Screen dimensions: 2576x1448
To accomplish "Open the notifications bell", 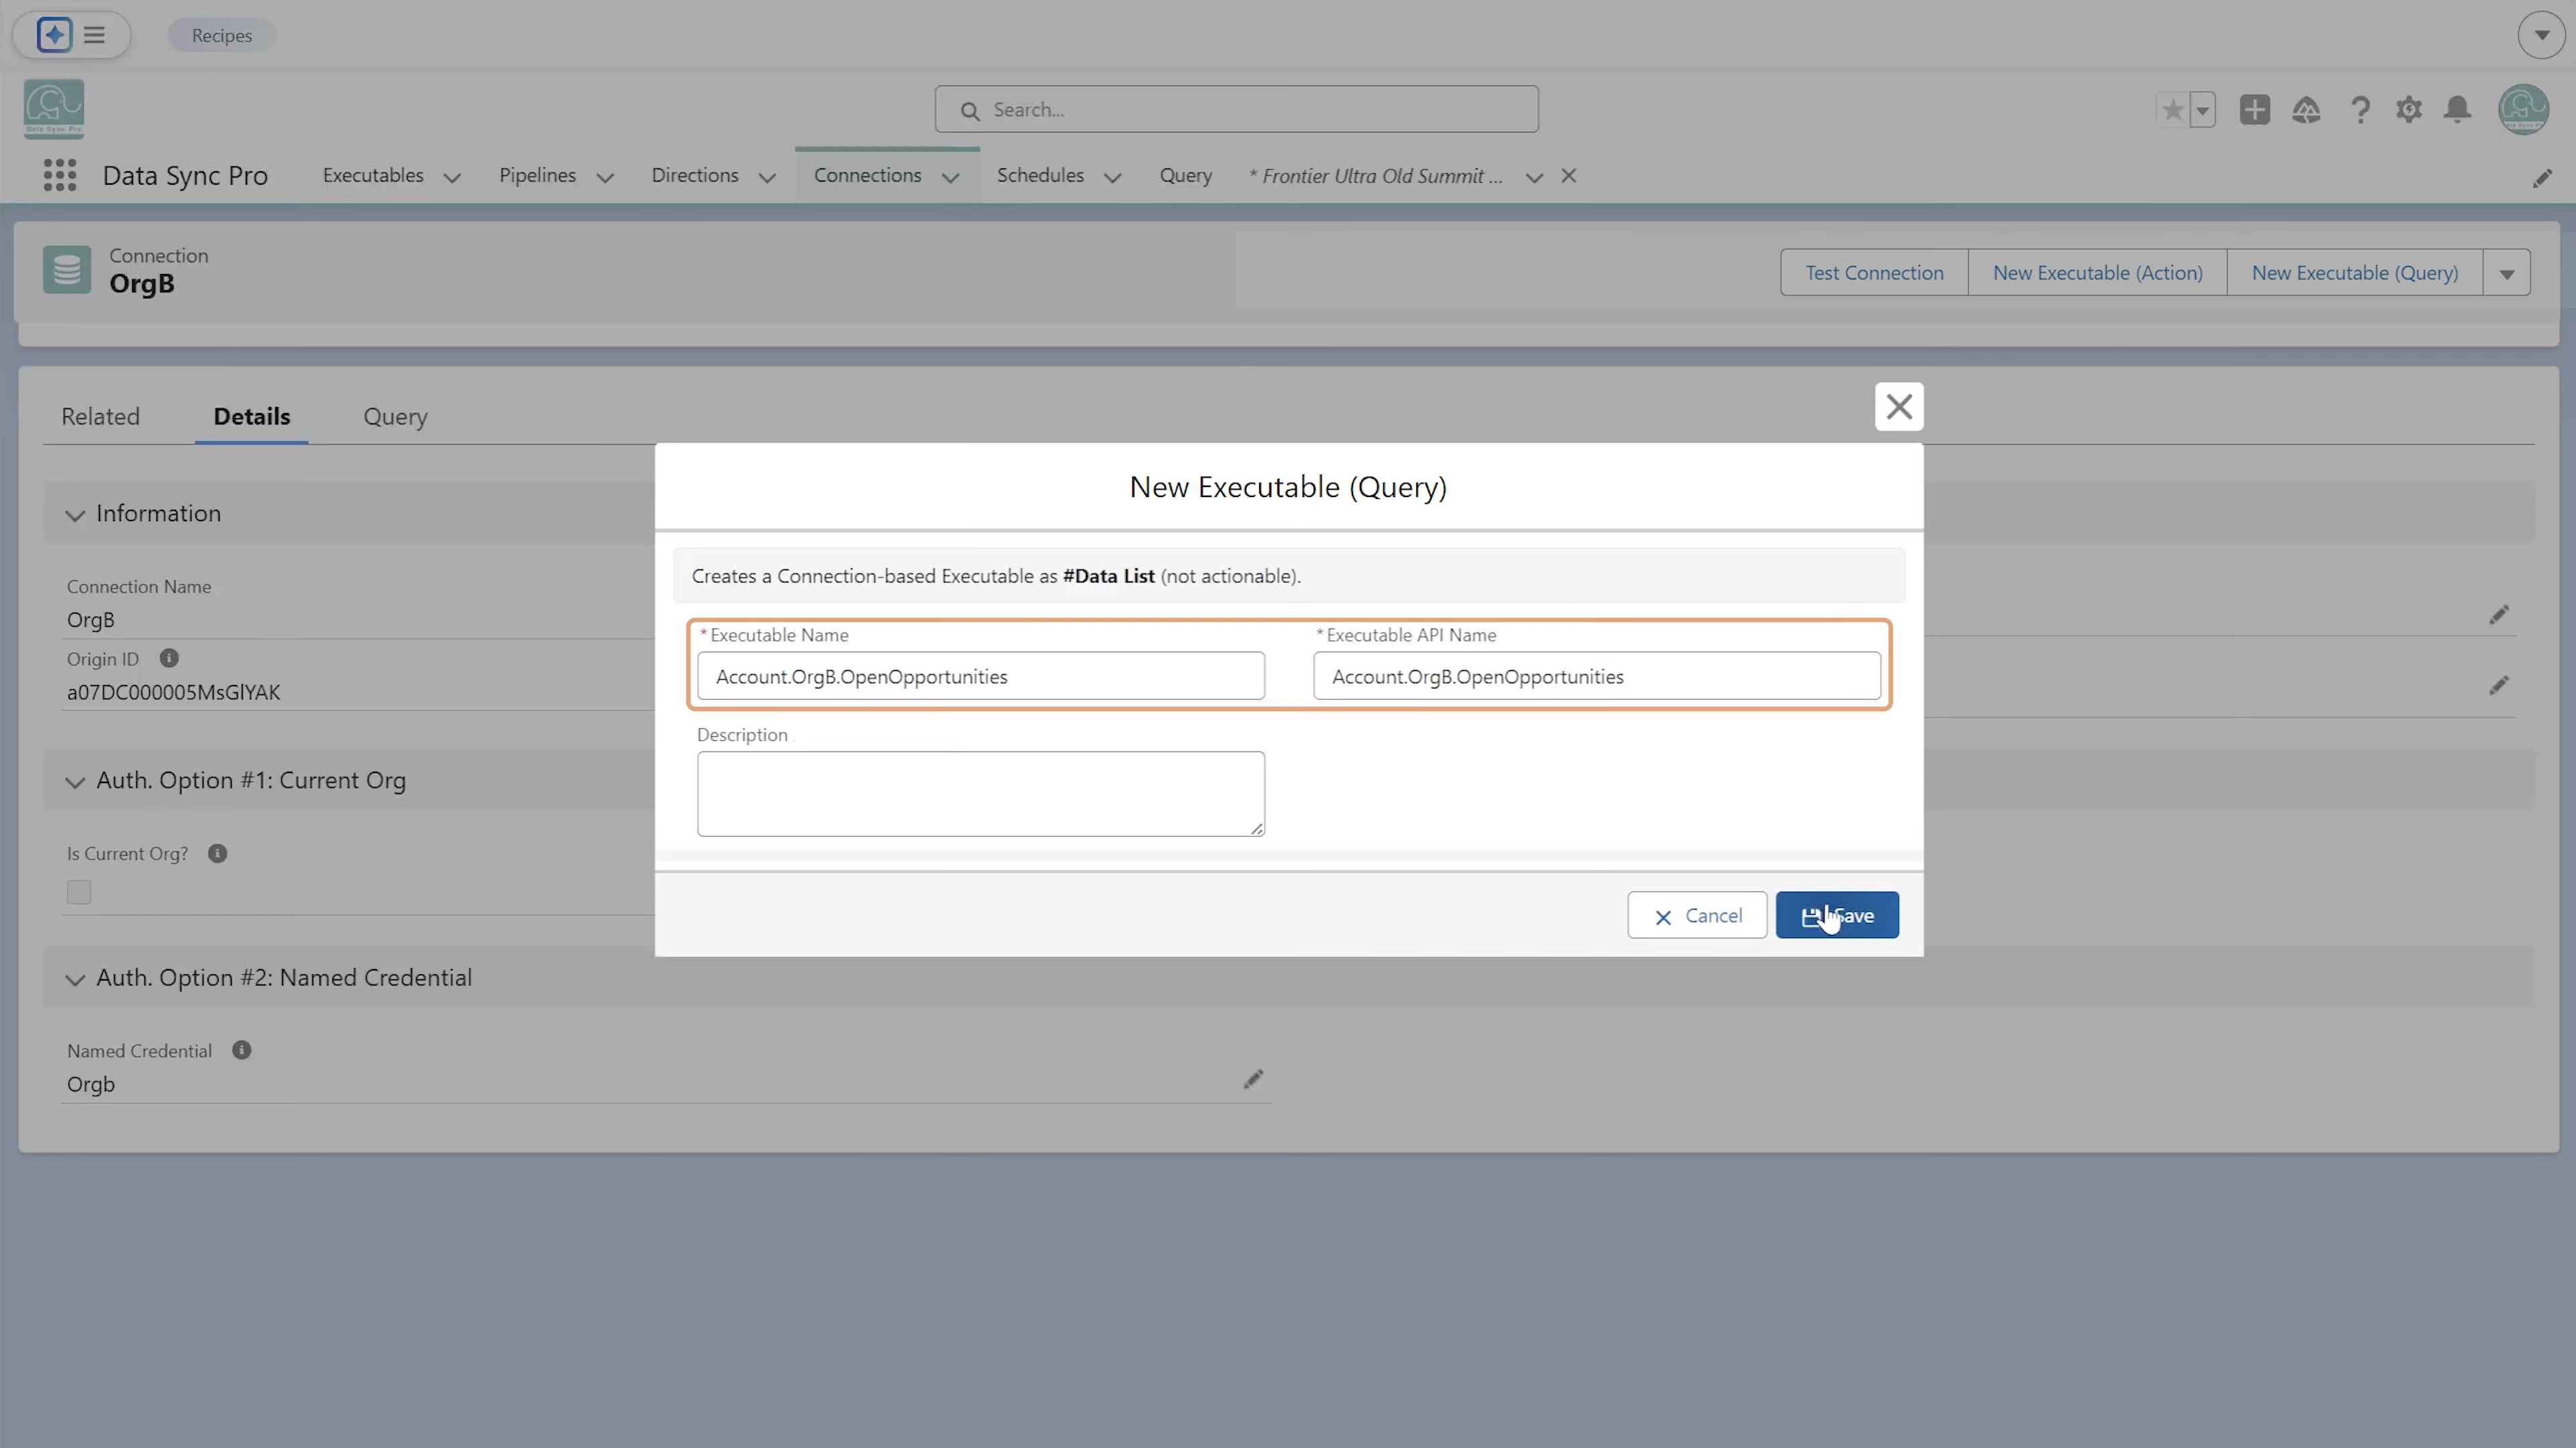I will [x=2458, y=110].
